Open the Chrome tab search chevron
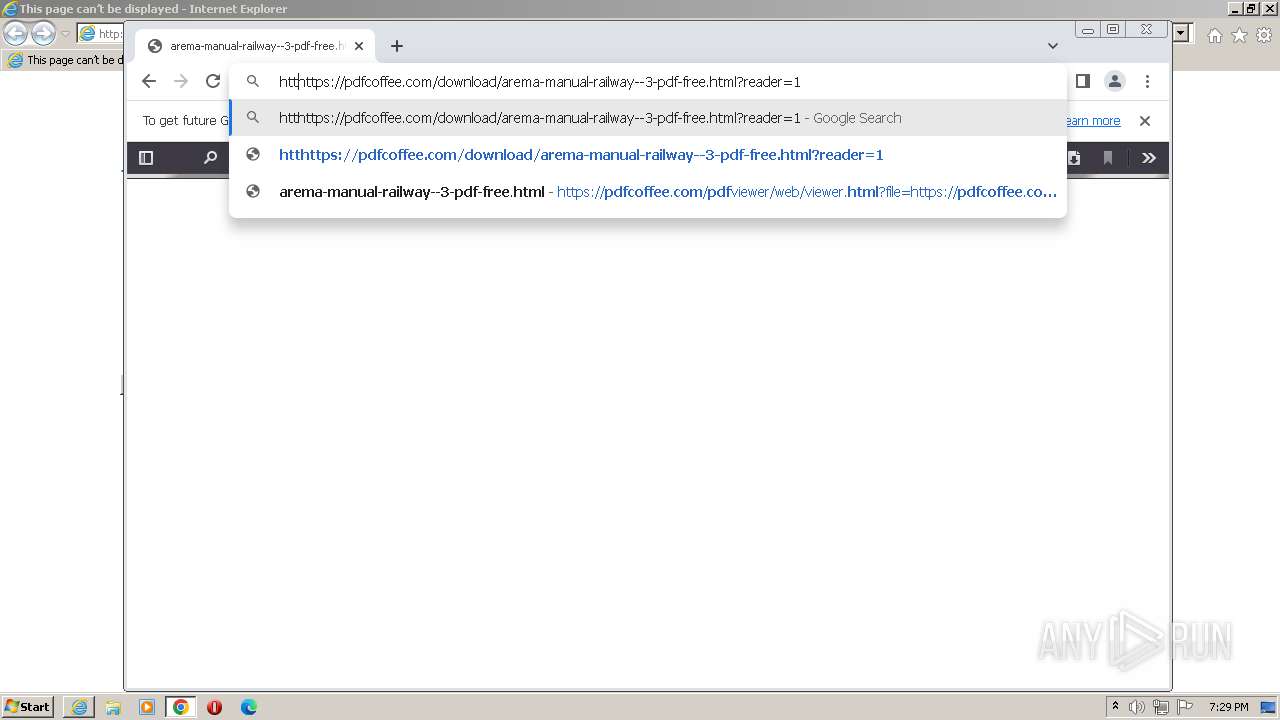The width and height of the screenshot is (1280, 720). (x=1053, y=46)
